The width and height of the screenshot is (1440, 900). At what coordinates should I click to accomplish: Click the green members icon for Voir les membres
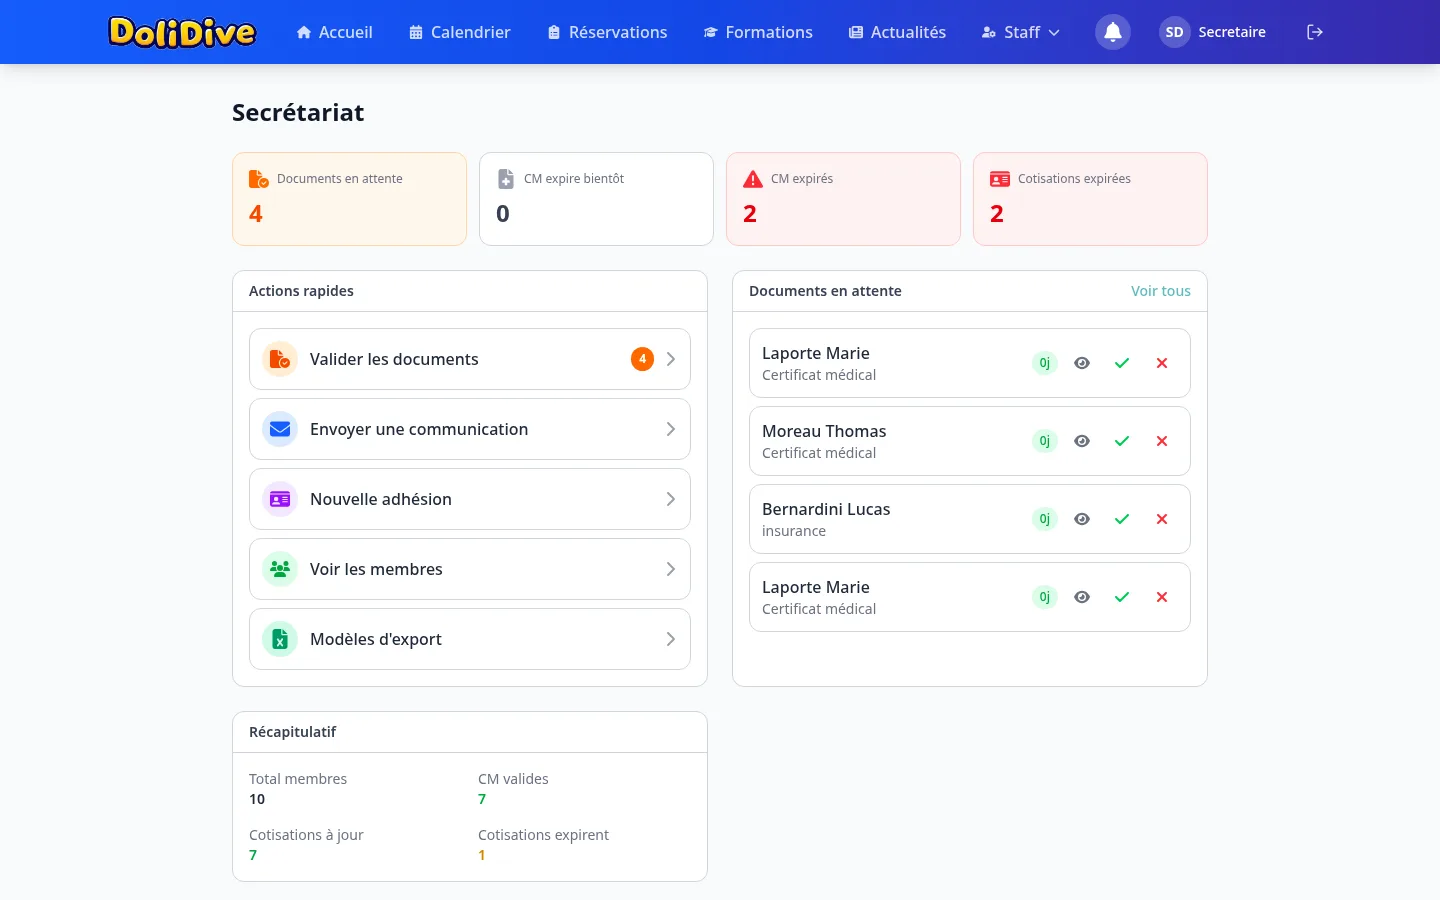[280, 569]
